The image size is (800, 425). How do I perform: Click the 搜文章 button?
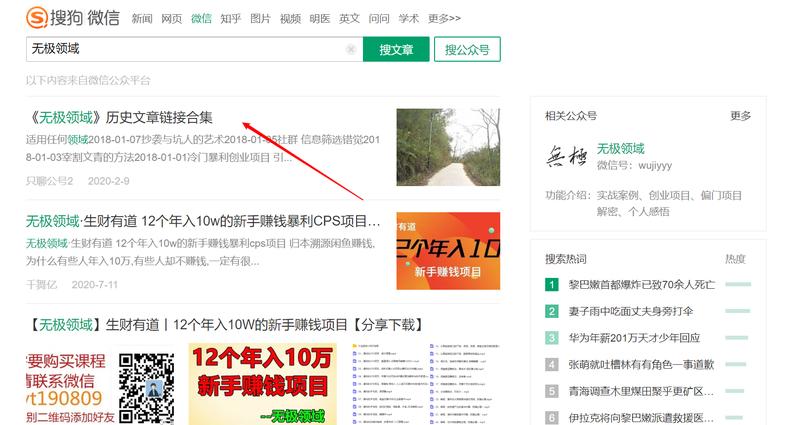396,49
